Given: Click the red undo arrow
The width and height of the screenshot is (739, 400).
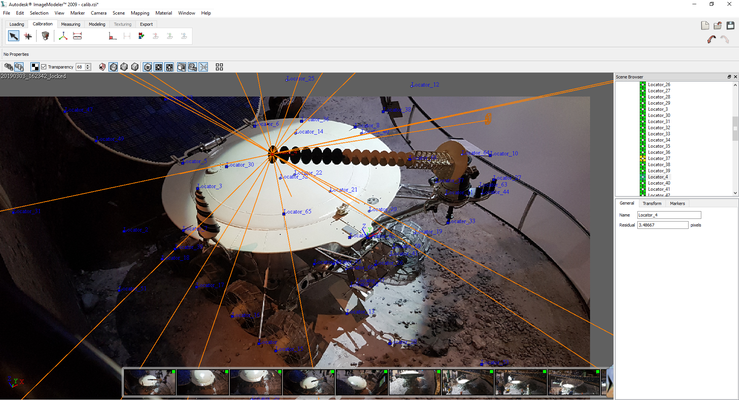Looking at the screenshot, I should pos(711,40).
